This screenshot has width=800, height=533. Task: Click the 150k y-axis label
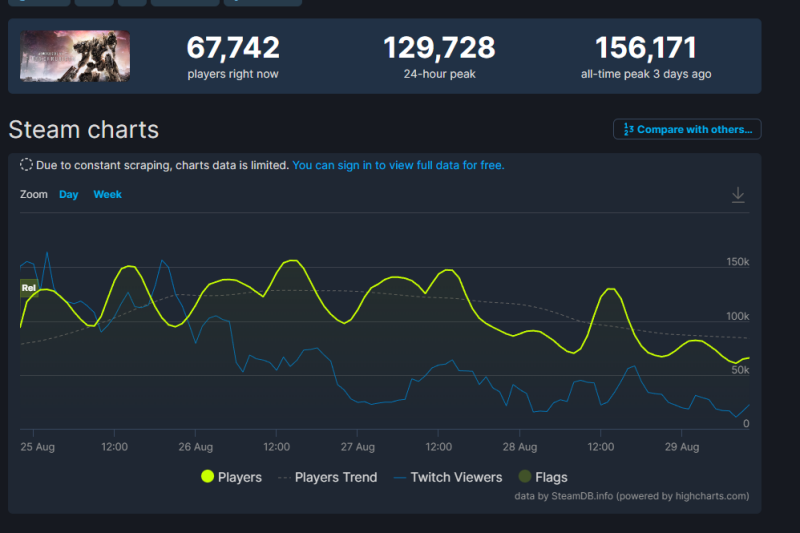[x=738, y=262]
